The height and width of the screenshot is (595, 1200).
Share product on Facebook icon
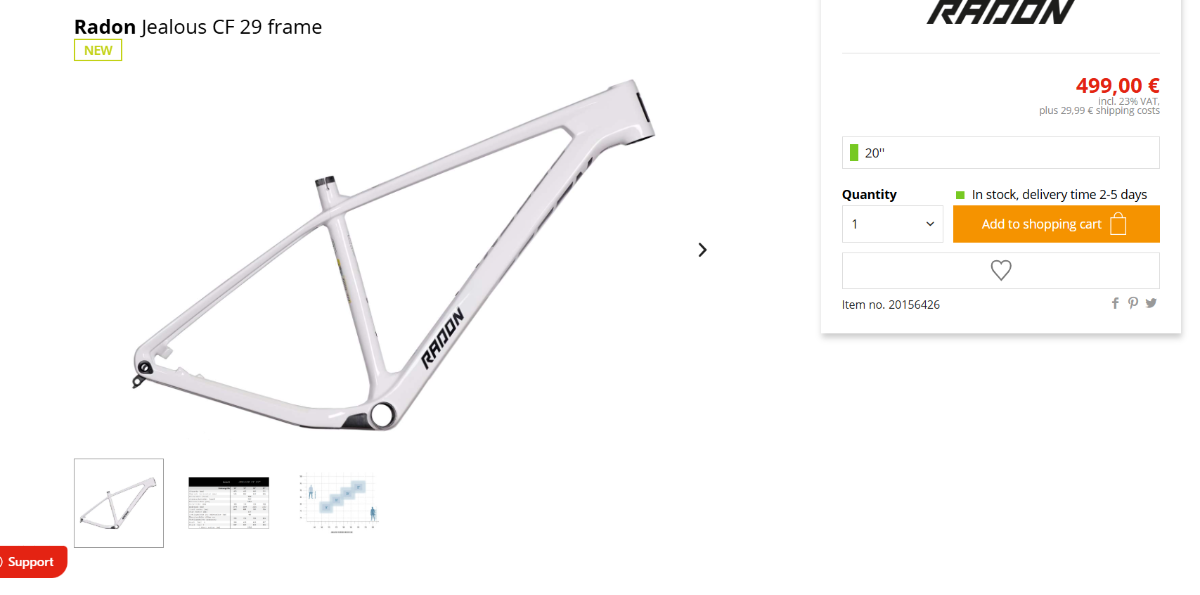(x=1115, y=303)
